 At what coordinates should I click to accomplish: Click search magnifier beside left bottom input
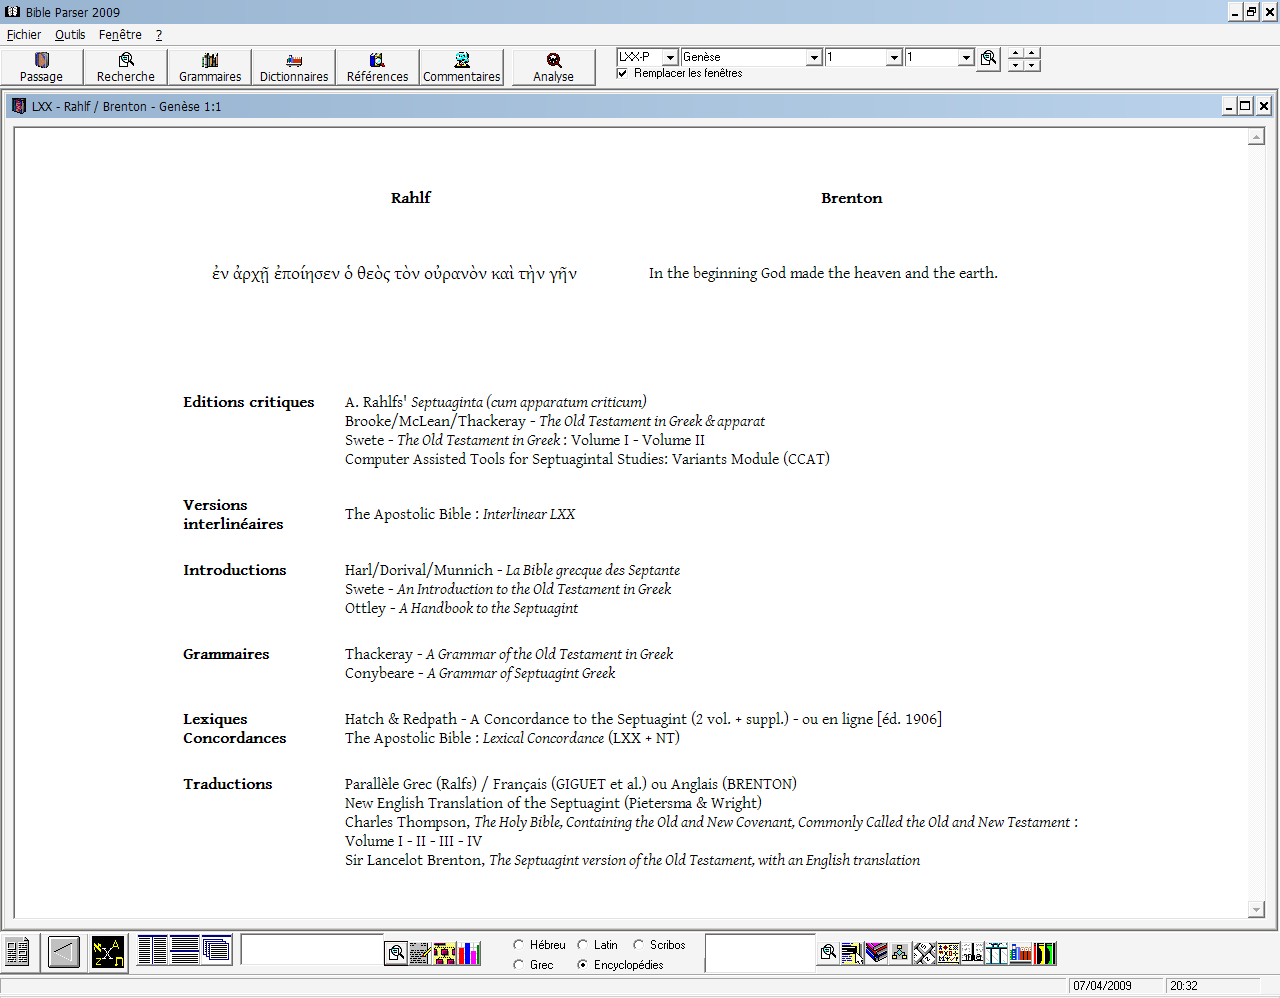click(x=396, y=953)
